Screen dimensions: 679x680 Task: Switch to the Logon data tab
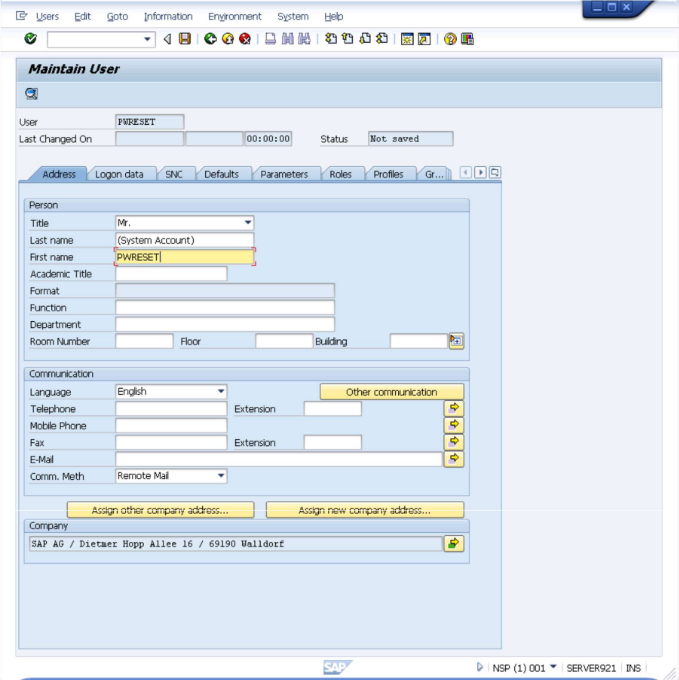pyautogui.click(x=119, y=174)
